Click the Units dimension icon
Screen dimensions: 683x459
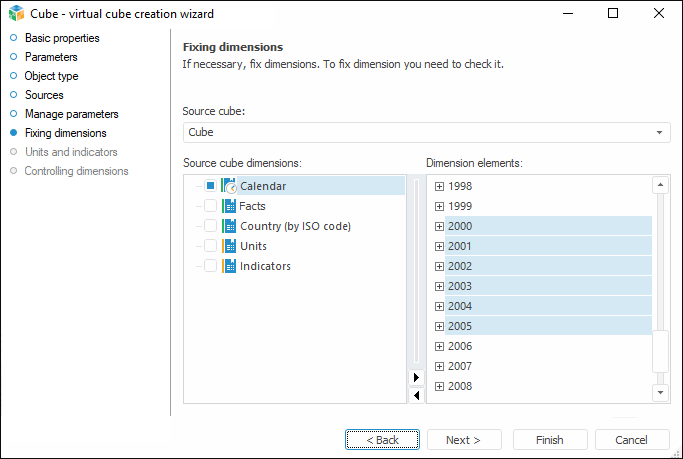(x=229, y=246)
